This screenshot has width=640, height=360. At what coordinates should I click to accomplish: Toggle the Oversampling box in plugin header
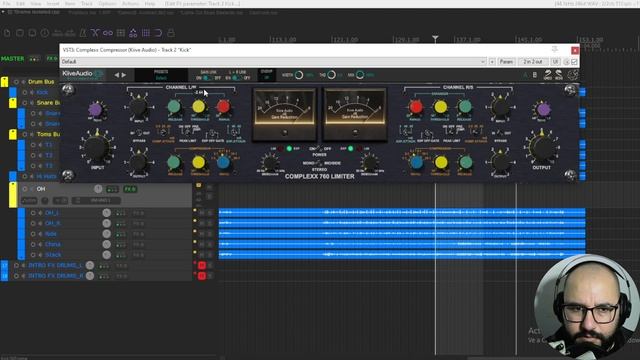point(267,75)
